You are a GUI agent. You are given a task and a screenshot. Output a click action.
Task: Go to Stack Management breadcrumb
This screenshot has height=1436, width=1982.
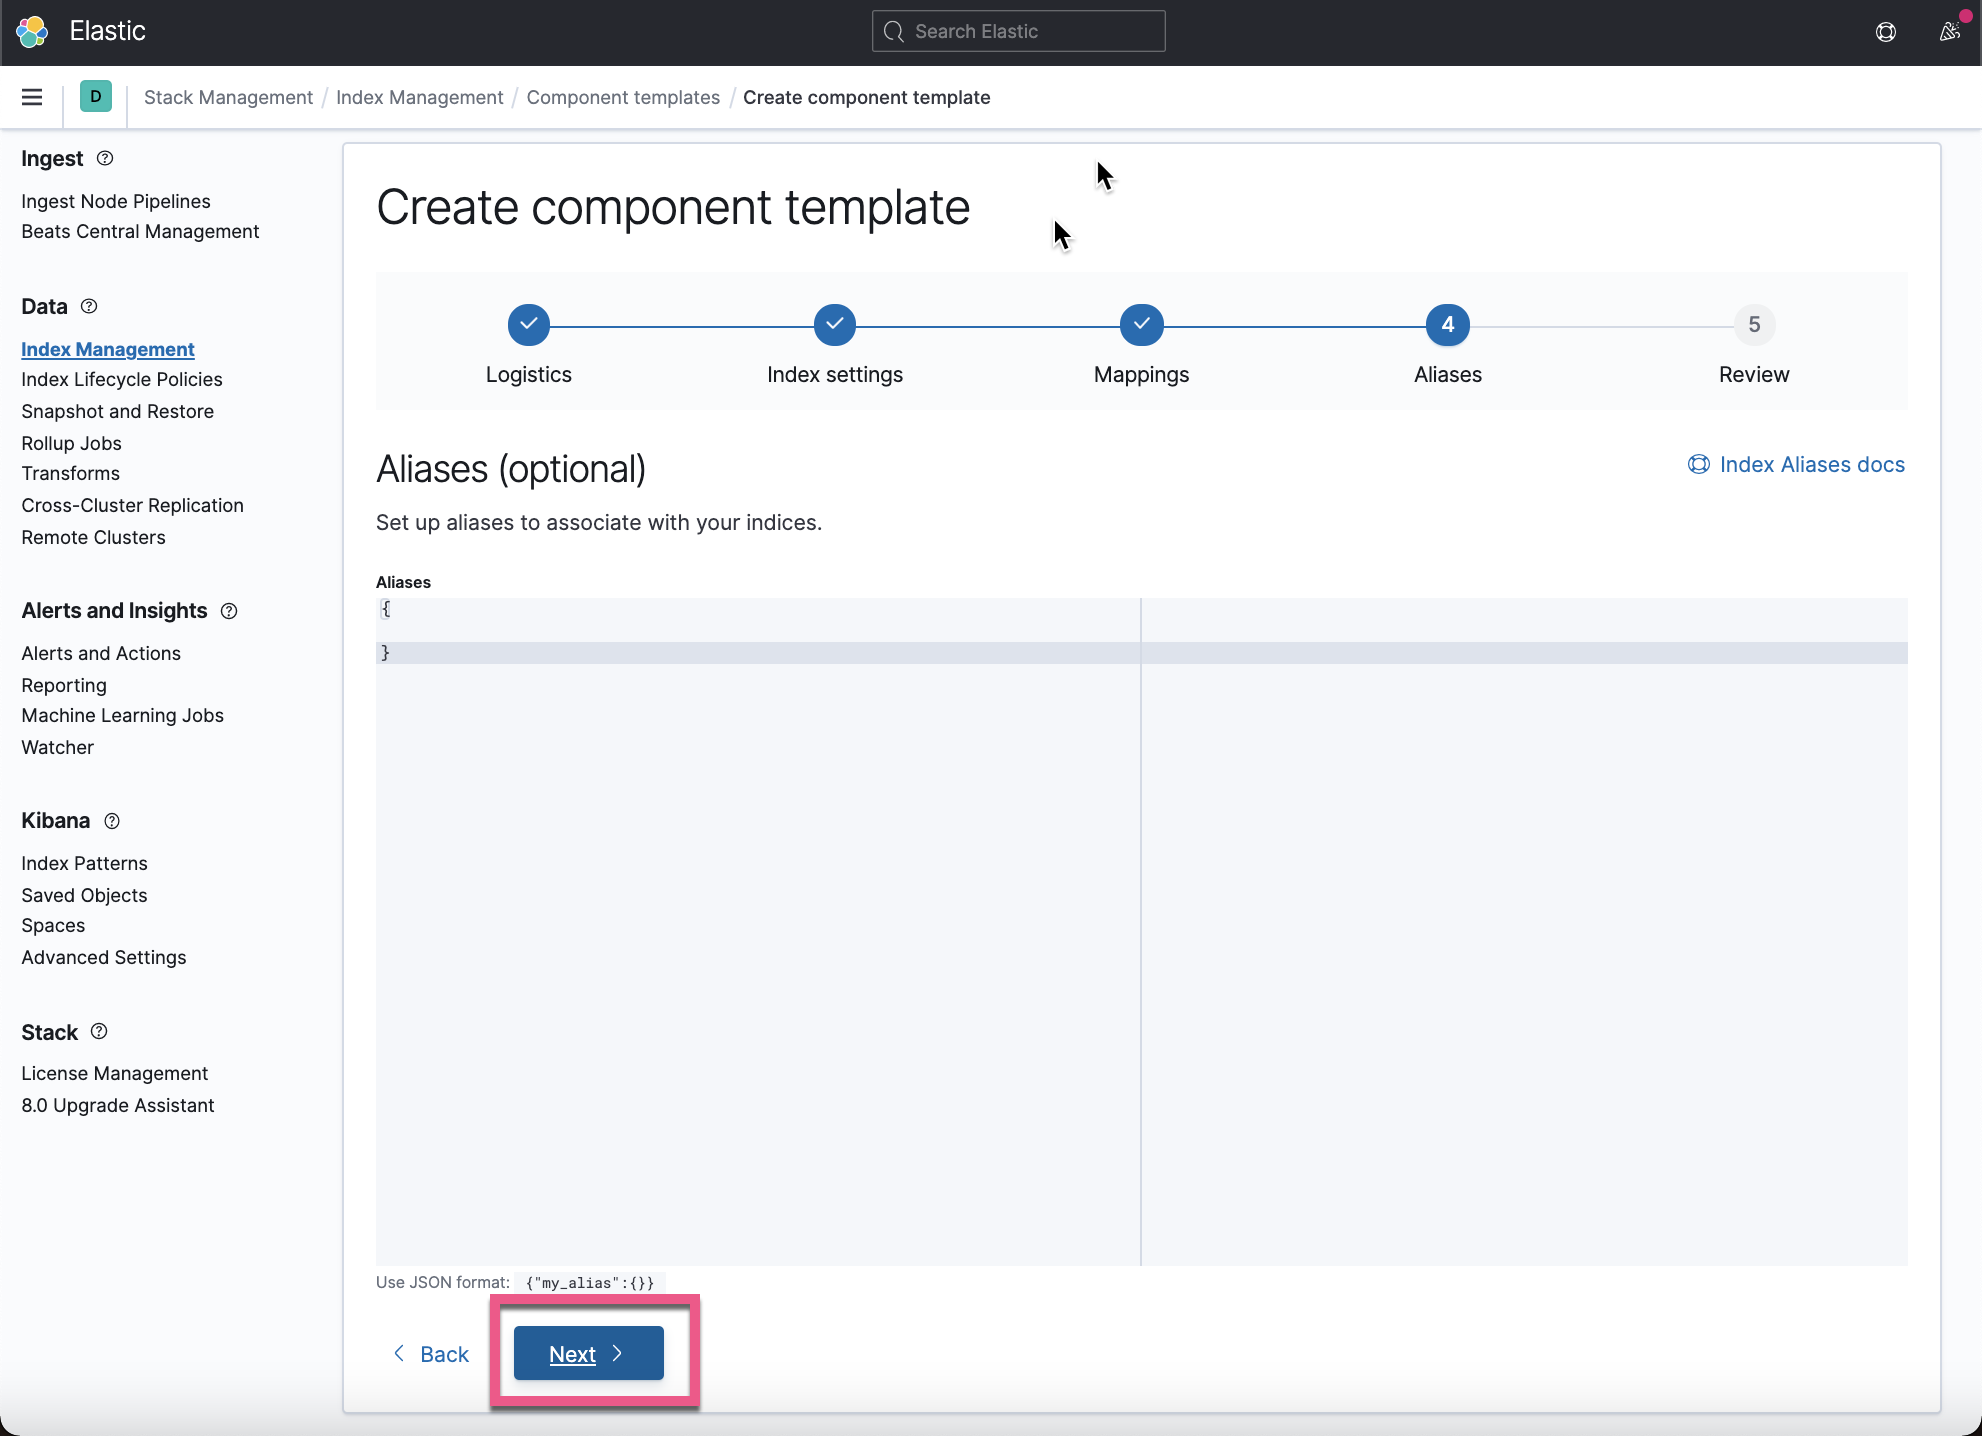coord(227,97)
